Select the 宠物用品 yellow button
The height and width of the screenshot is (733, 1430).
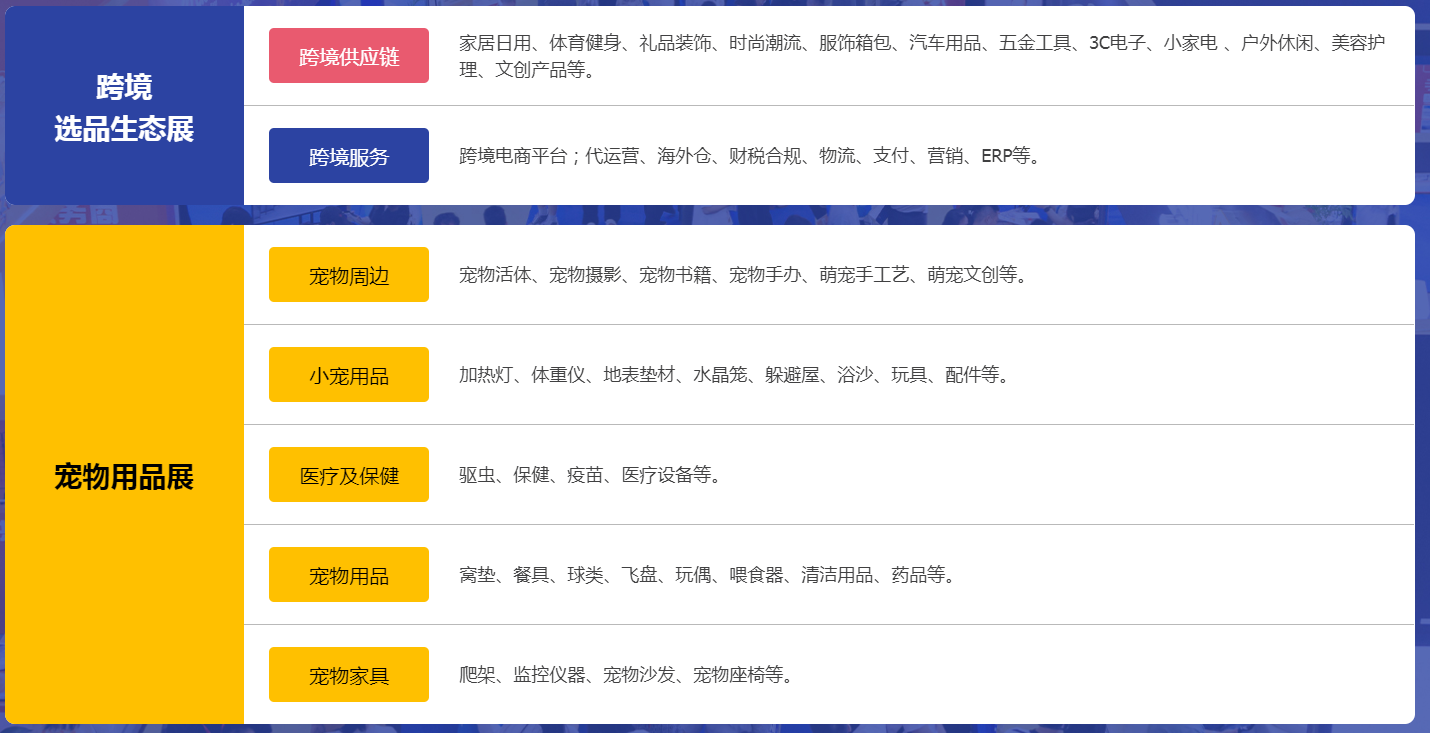(x=349, y=575)
